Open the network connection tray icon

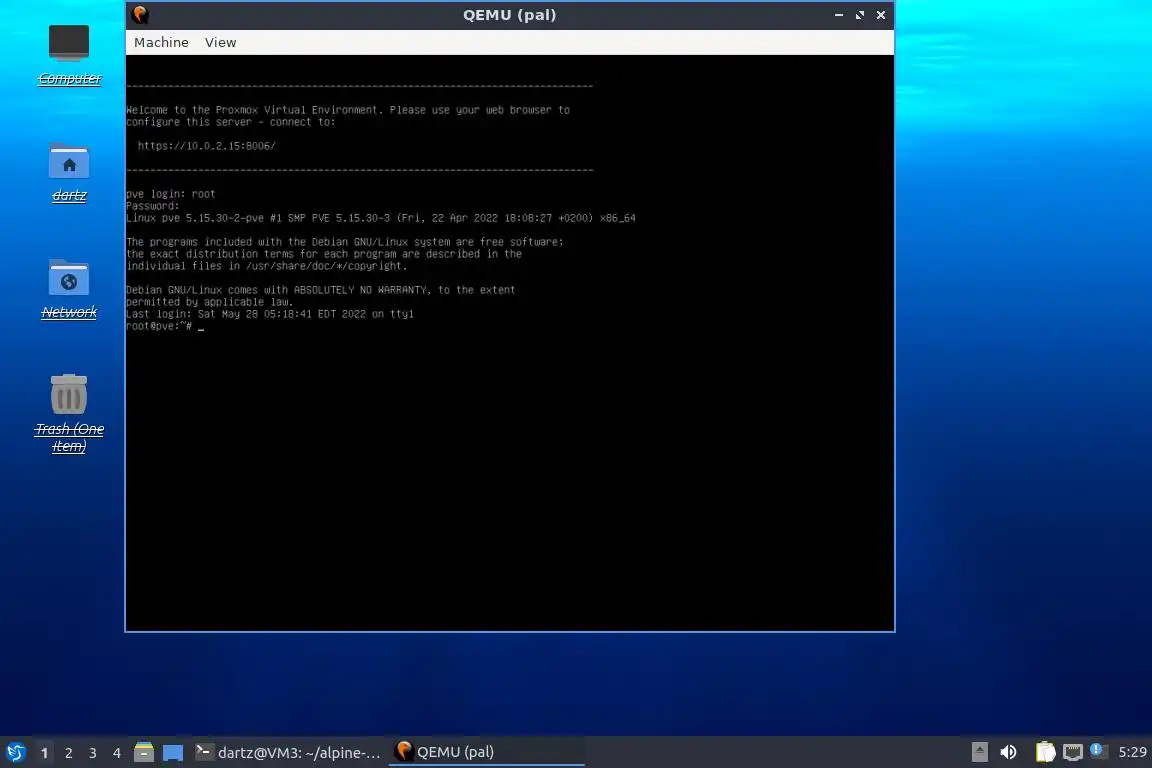(x=1073, y=752)
